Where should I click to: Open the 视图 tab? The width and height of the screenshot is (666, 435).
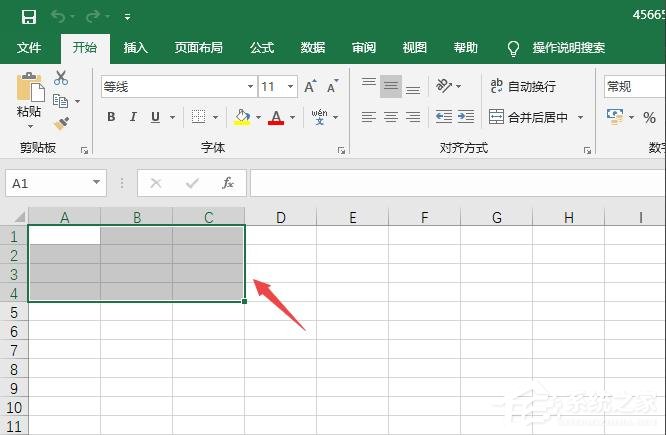415,48
